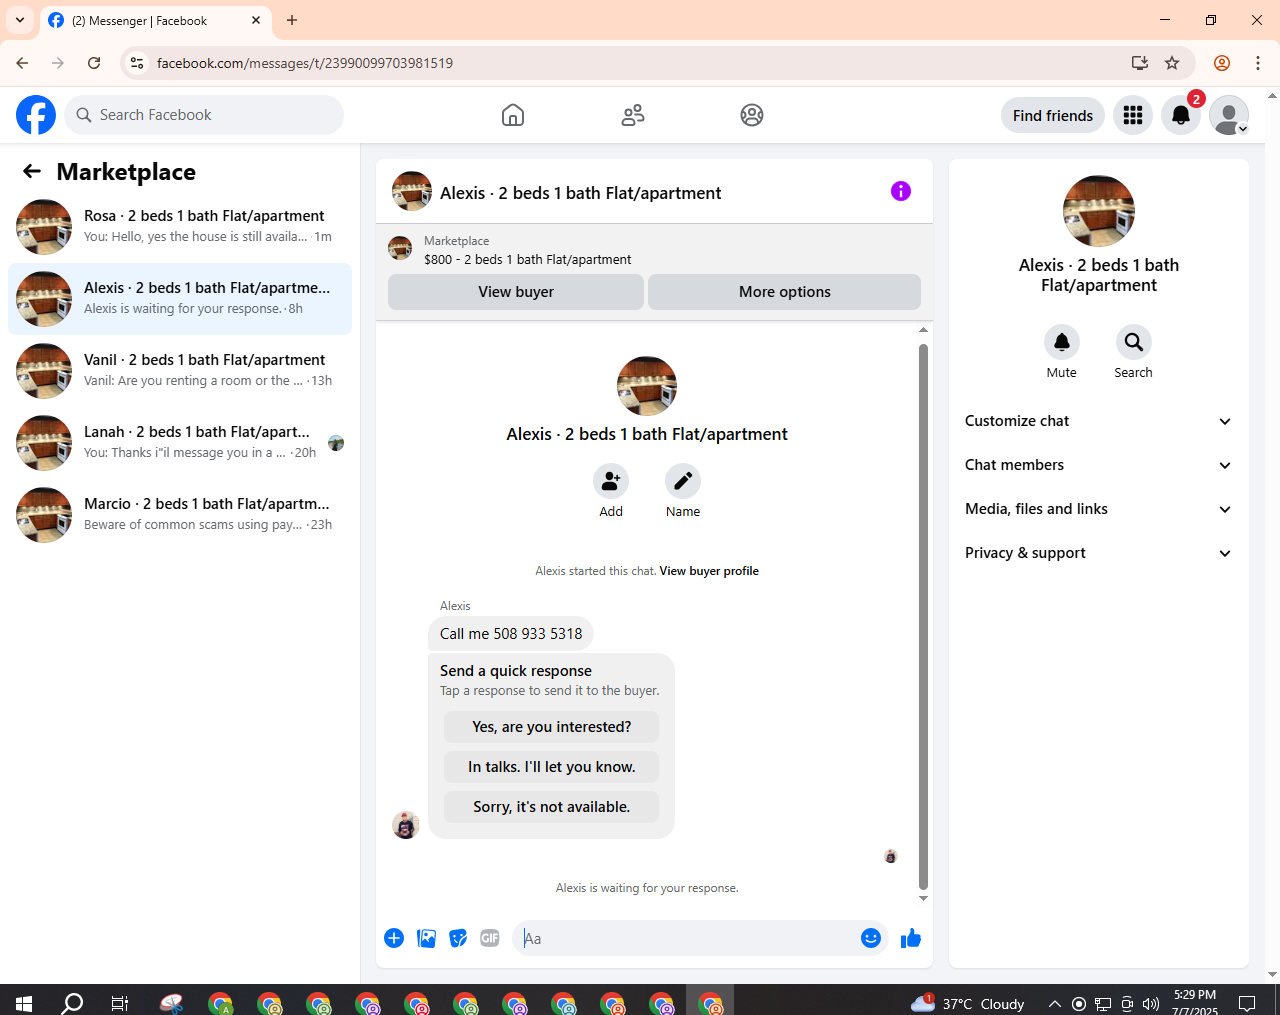Open the Alexis conversation in the list

click(180, 299)
